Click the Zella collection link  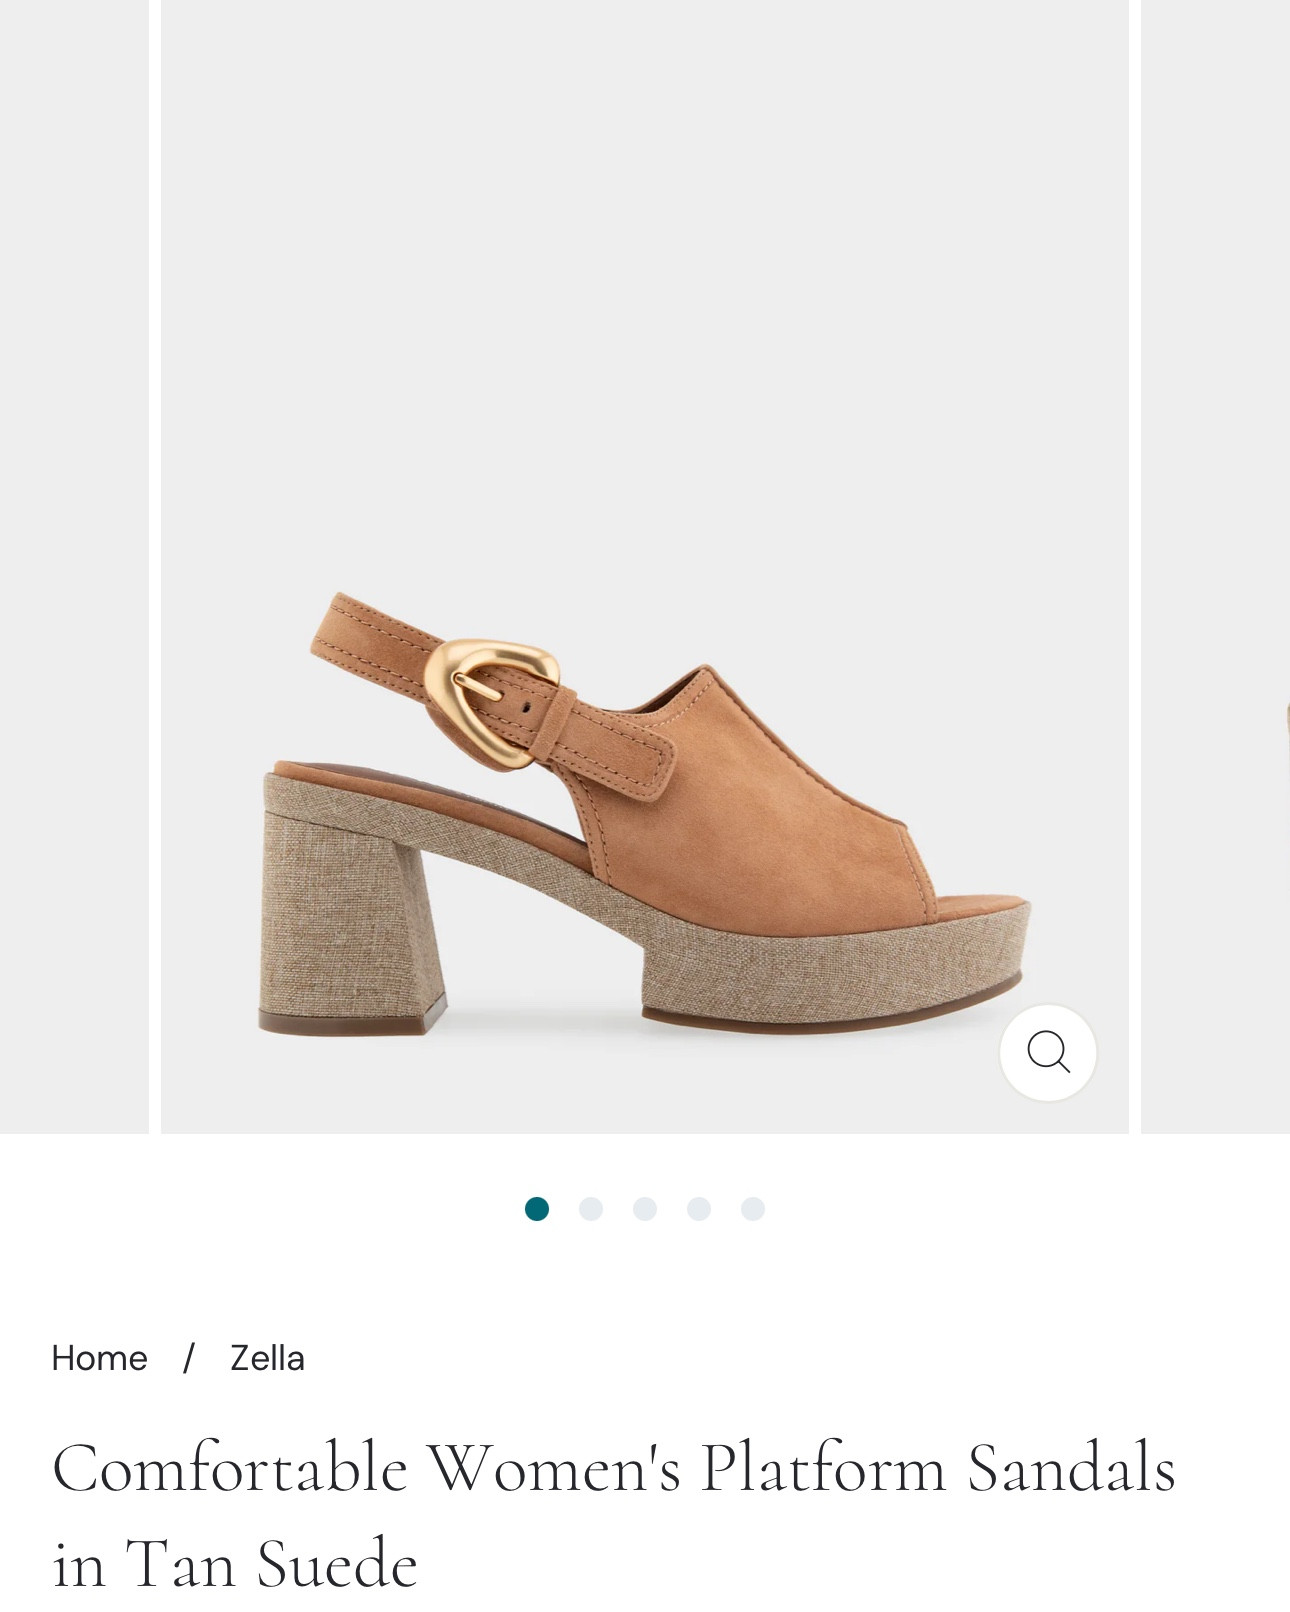(266, 1358)
